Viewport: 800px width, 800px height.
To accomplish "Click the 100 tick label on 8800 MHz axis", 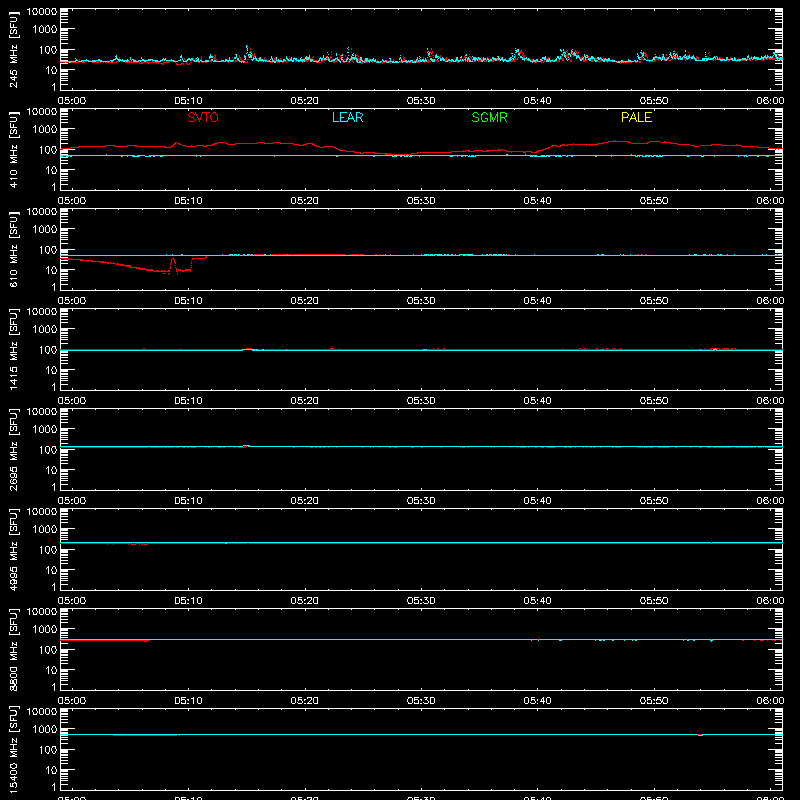I will 48,650.
